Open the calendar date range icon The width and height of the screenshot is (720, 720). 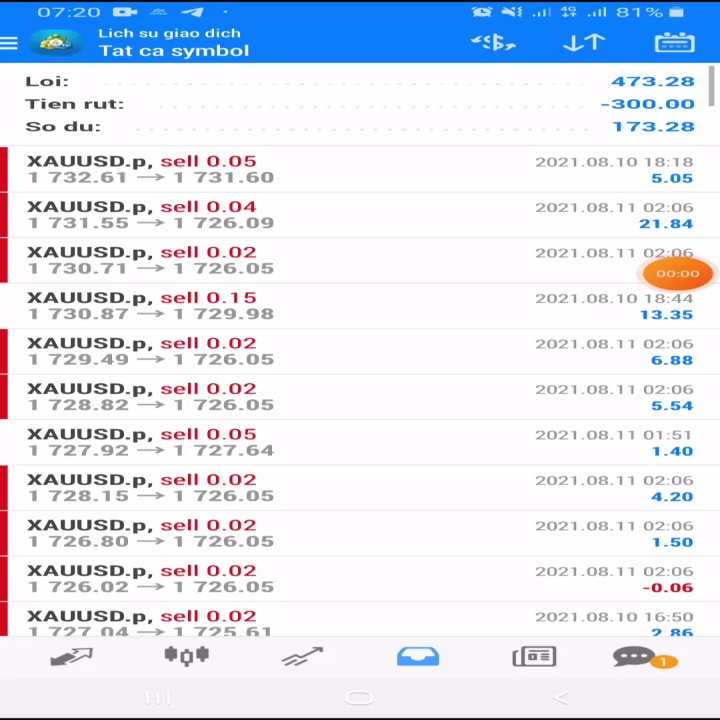(x=674, y=43)
